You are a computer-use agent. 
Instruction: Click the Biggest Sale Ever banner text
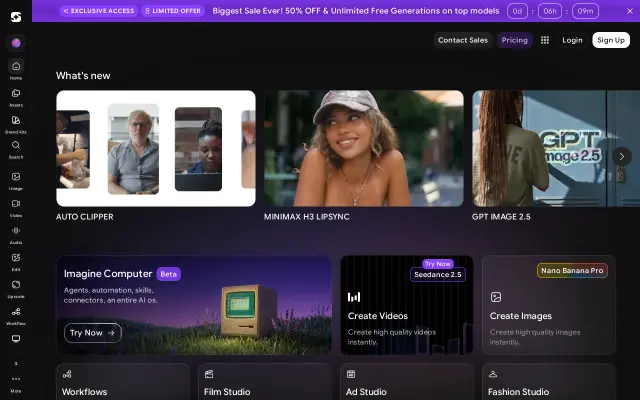[x=356, y=11]
